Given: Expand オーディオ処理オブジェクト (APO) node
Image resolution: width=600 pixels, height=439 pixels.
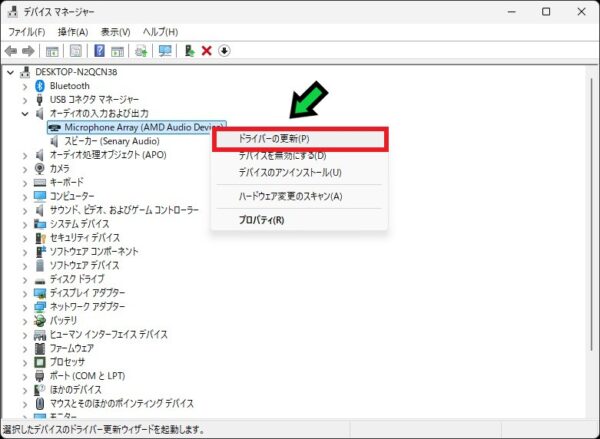Looking at the screenshot, I should click(x=25, y=155).
